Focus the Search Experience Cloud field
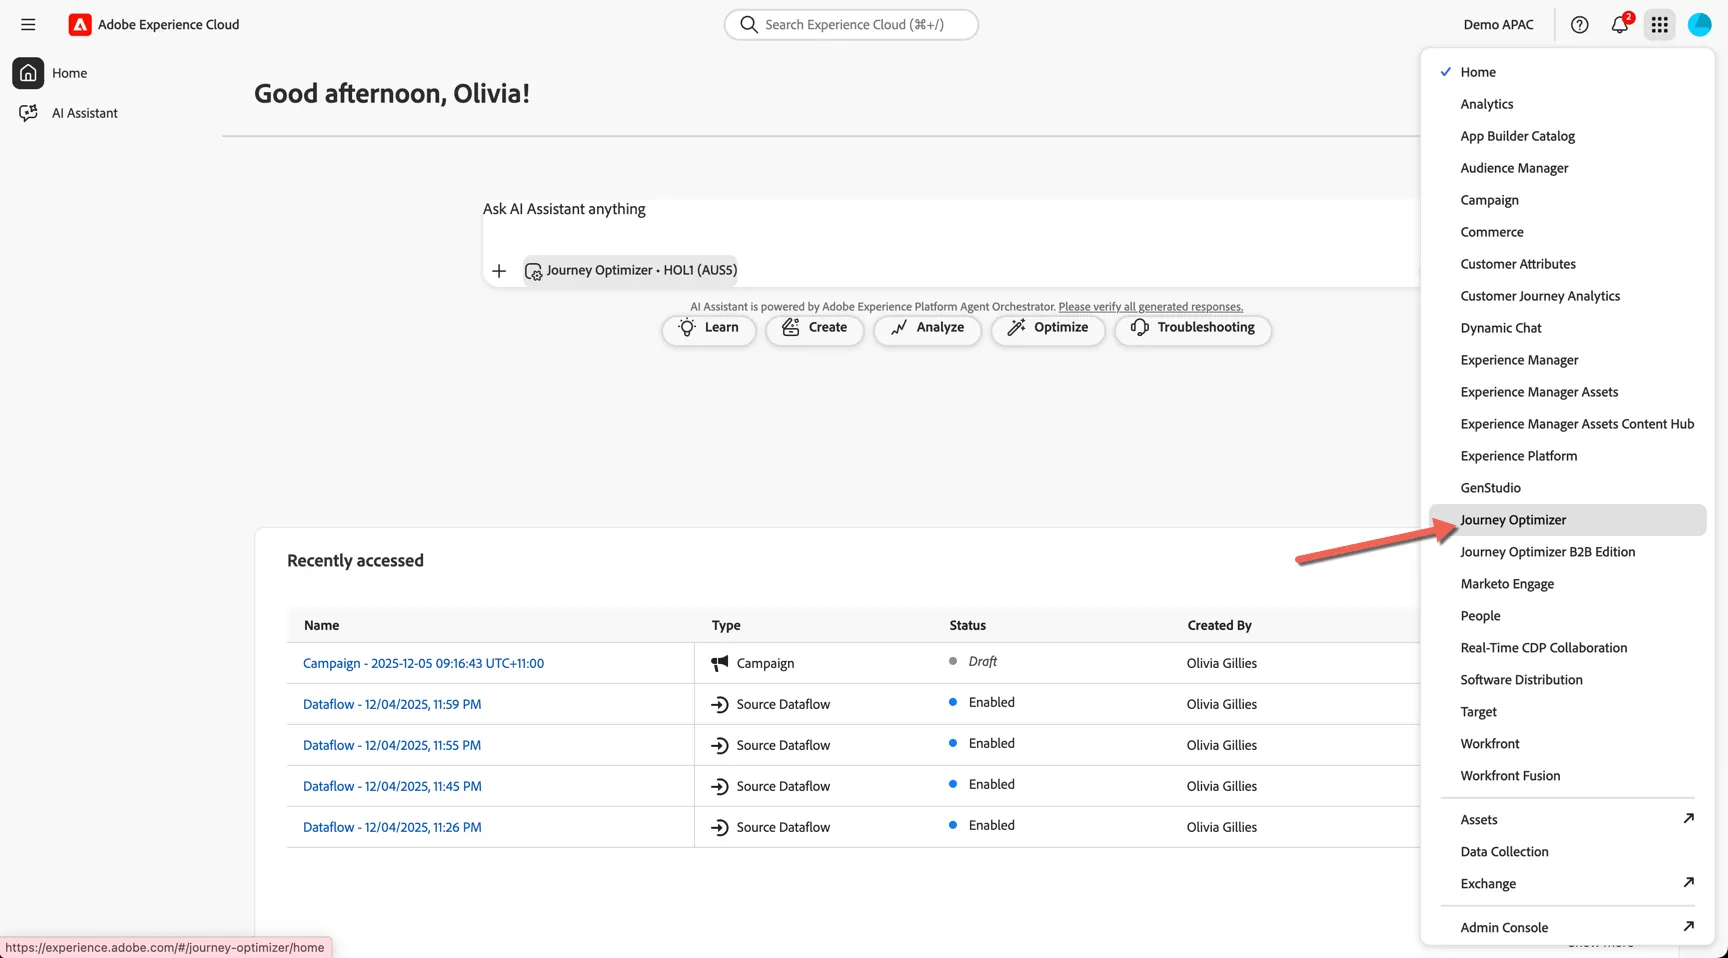 851,25
